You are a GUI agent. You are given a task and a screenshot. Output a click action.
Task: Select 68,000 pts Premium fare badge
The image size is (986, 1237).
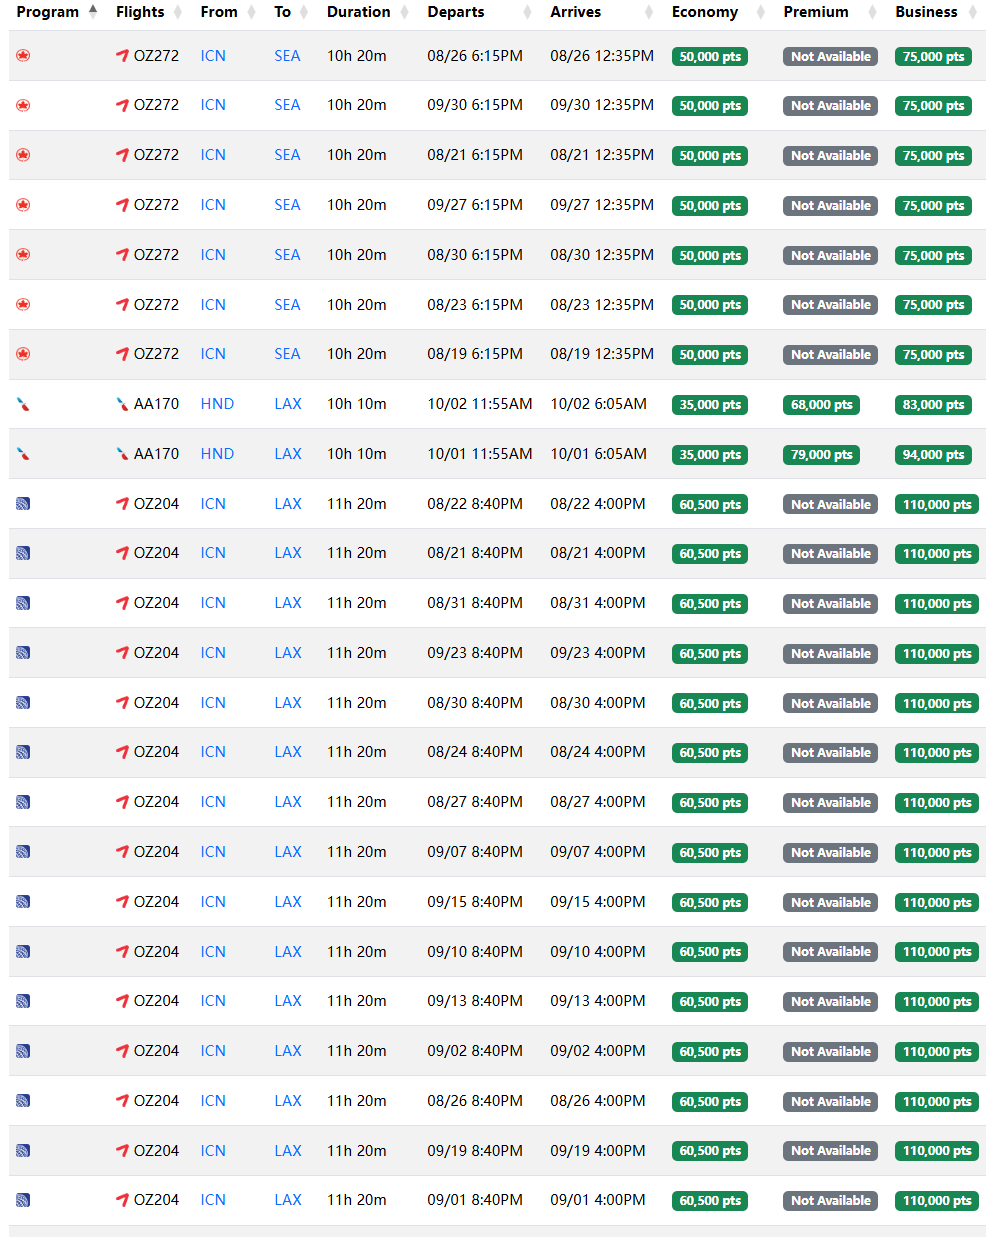click(821, 405)
